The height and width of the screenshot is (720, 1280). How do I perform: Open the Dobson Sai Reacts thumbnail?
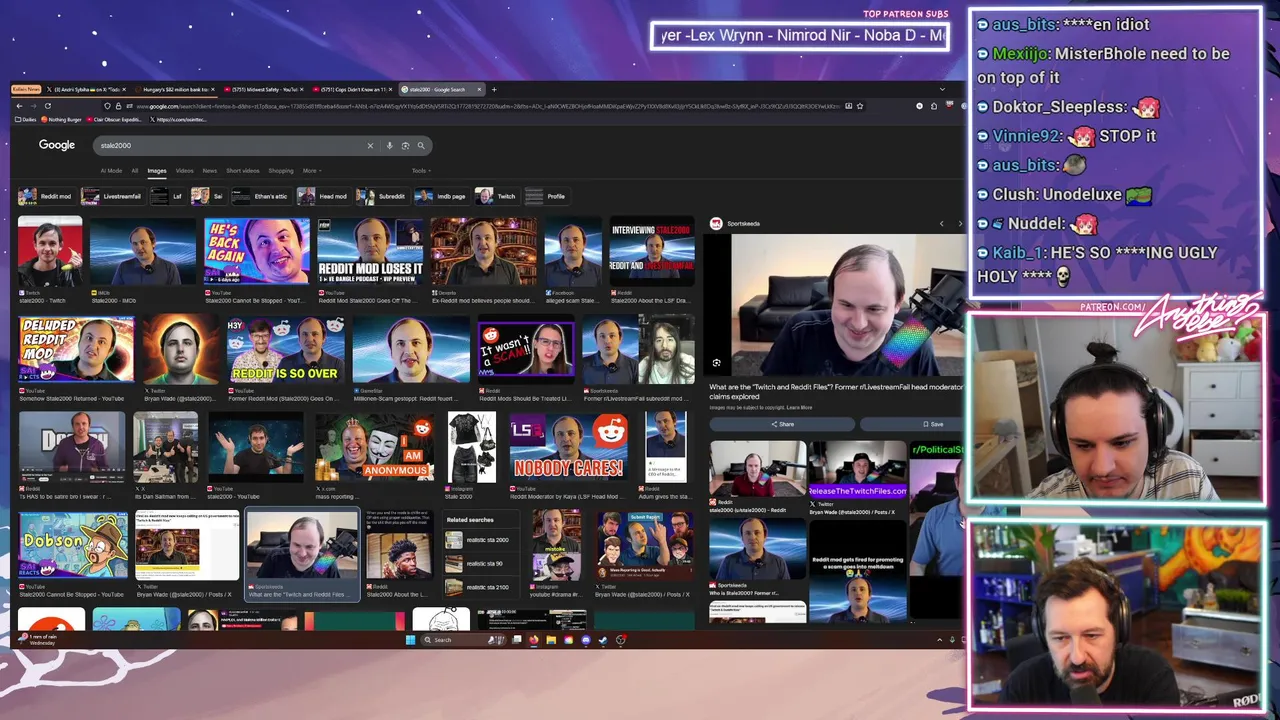tap(73, 545)
